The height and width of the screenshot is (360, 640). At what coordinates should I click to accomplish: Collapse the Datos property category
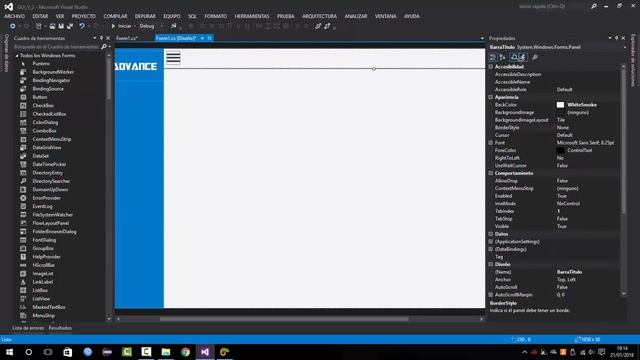(x=491, y=234)
